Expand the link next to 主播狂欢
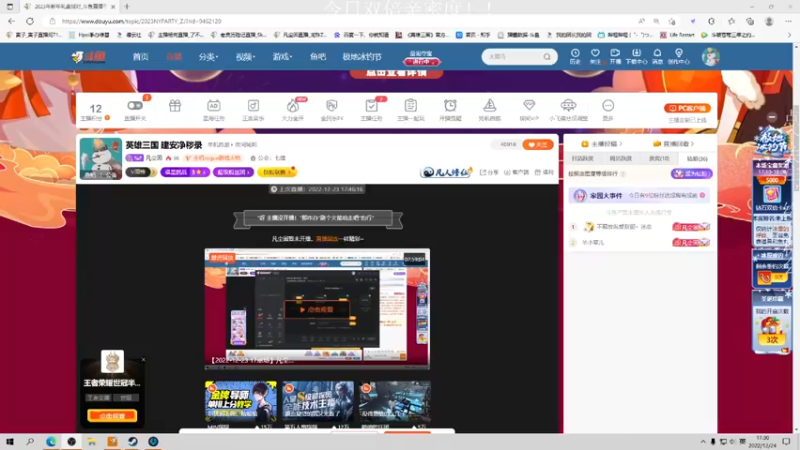Image resolution: width=800 pixels, height=450 pixels. (673, 144)
